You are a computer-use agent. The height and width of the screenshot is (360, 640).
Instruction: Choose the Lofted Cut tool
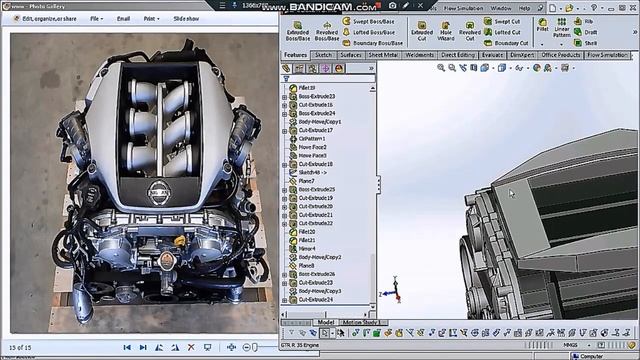pos(502,32)
